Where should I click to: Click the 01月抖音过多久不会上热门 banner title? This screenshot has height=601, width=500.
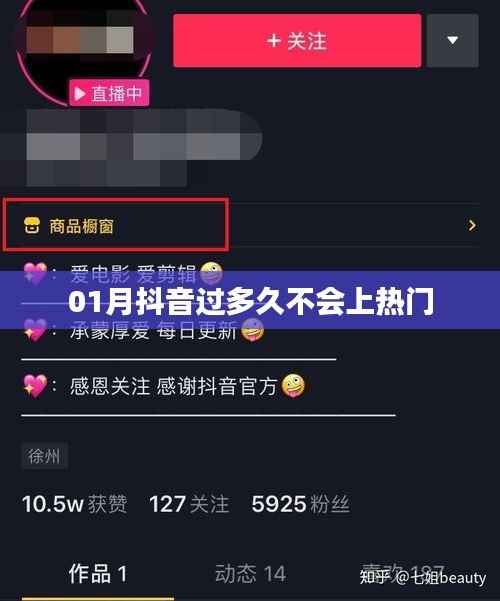(251, 302)
